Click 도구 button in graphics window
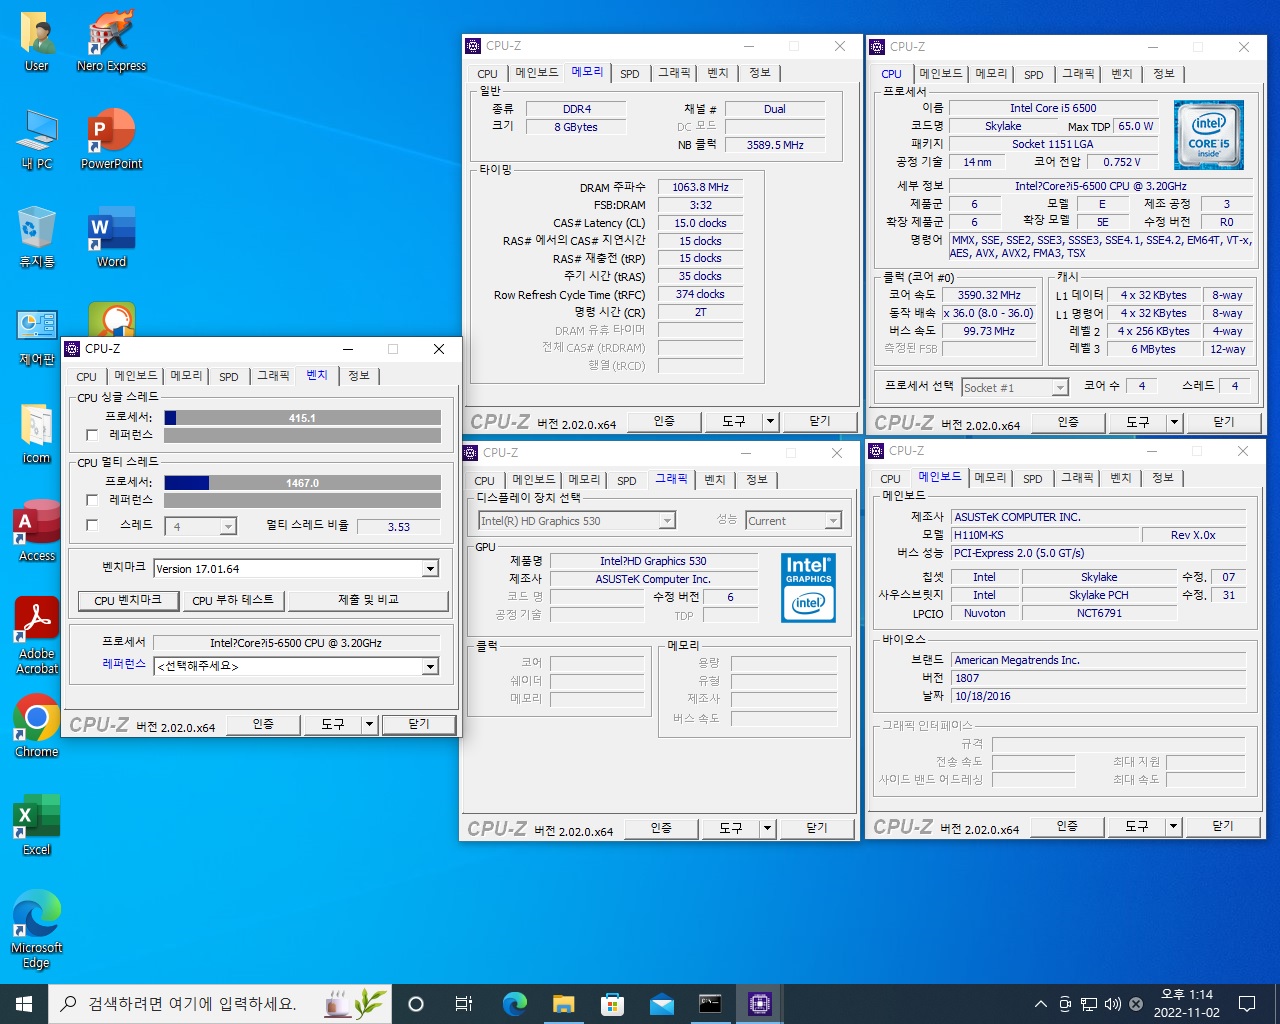 click(730, 828)
